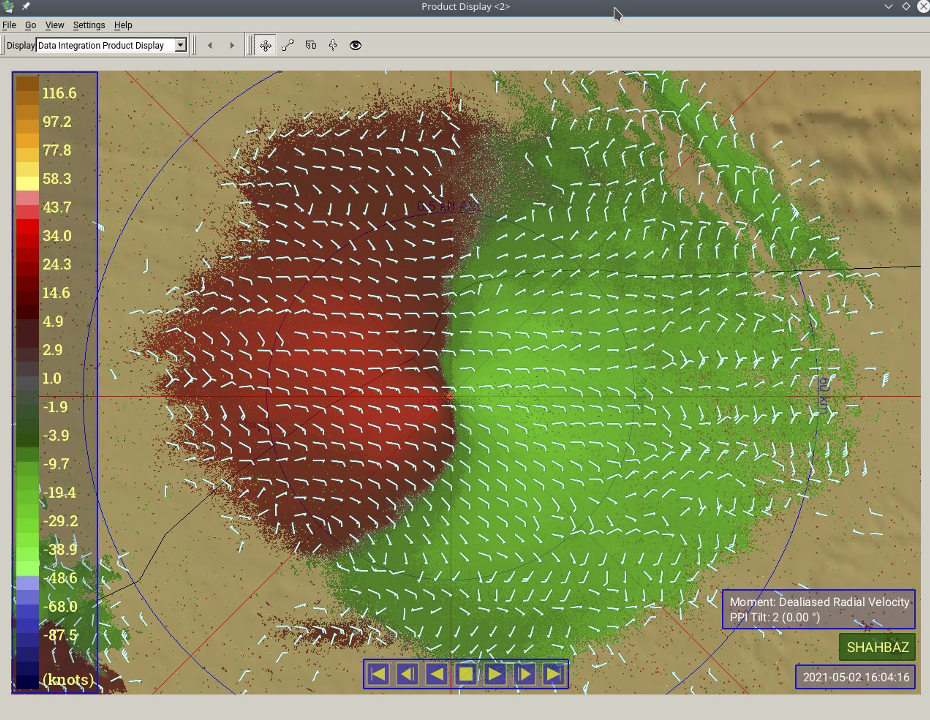Stop the animation playback

pos(465,674)
